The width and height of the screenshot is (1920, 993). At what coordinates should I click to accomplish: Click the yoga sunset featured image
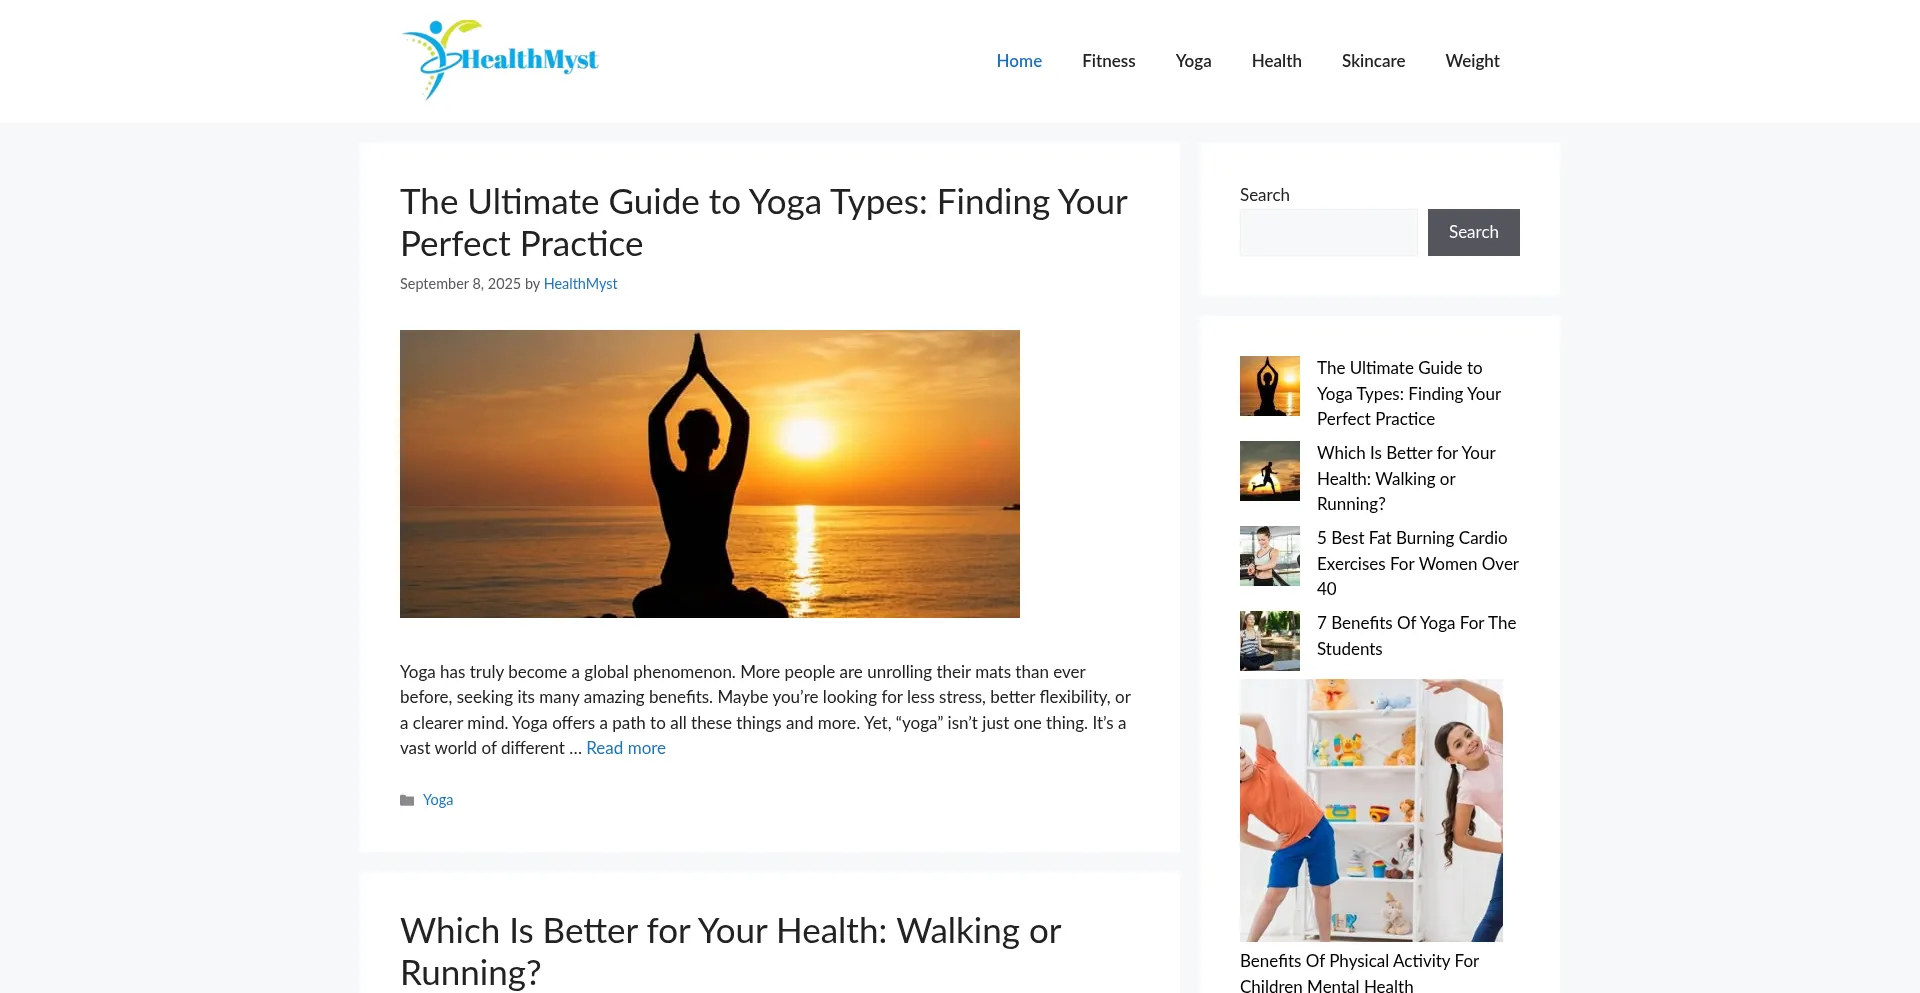point(710,474)
